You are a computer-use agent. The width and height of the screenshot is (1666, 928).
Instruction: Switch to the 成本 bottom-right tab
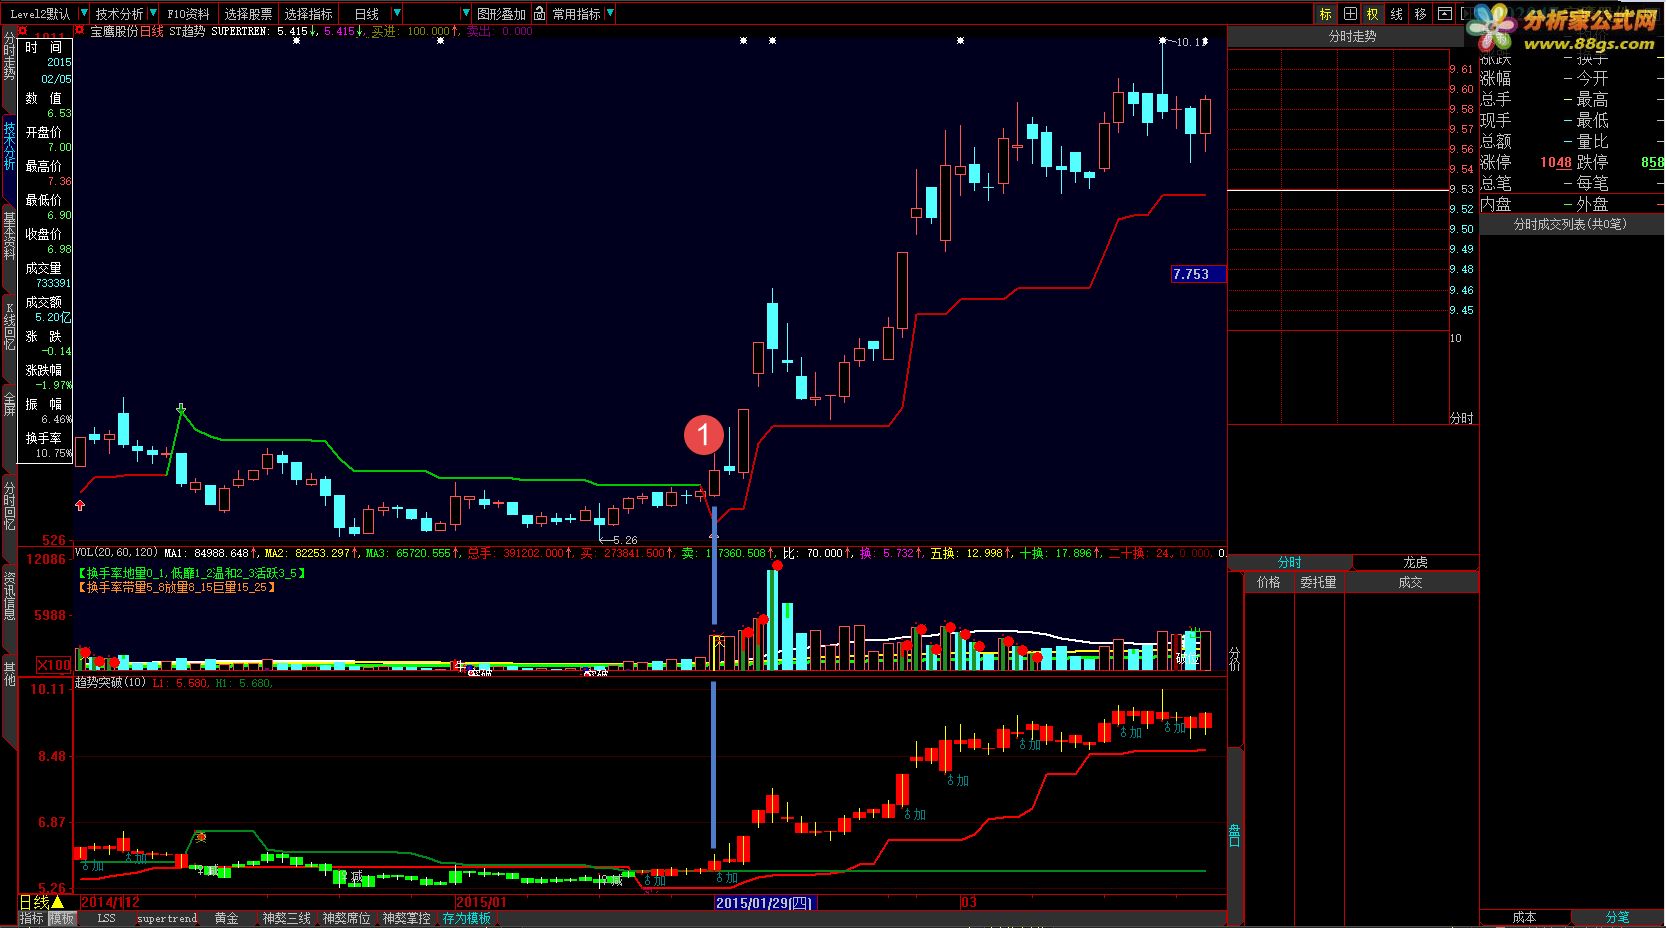pyautogui.click(x=1524, y=917)
